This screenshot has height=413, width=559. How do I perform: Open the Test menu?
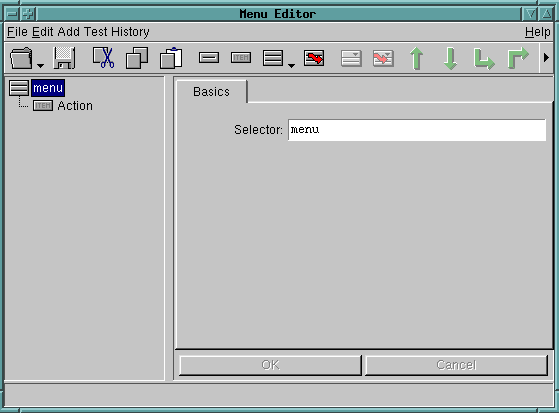pos(96,32)
